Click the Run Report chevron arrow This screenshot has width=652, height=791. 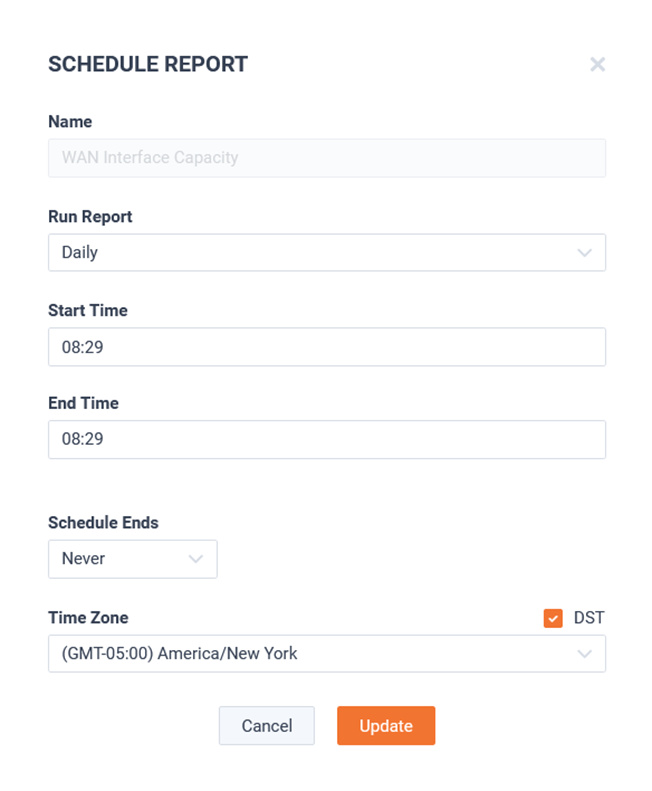[x=584, y=252]
